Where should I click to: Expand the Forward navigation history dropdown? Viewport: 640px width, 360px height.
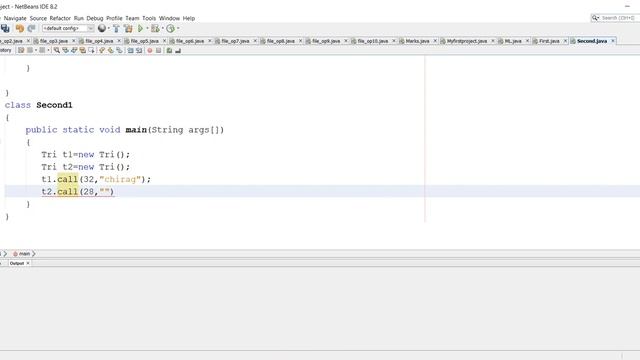[49, 50]
